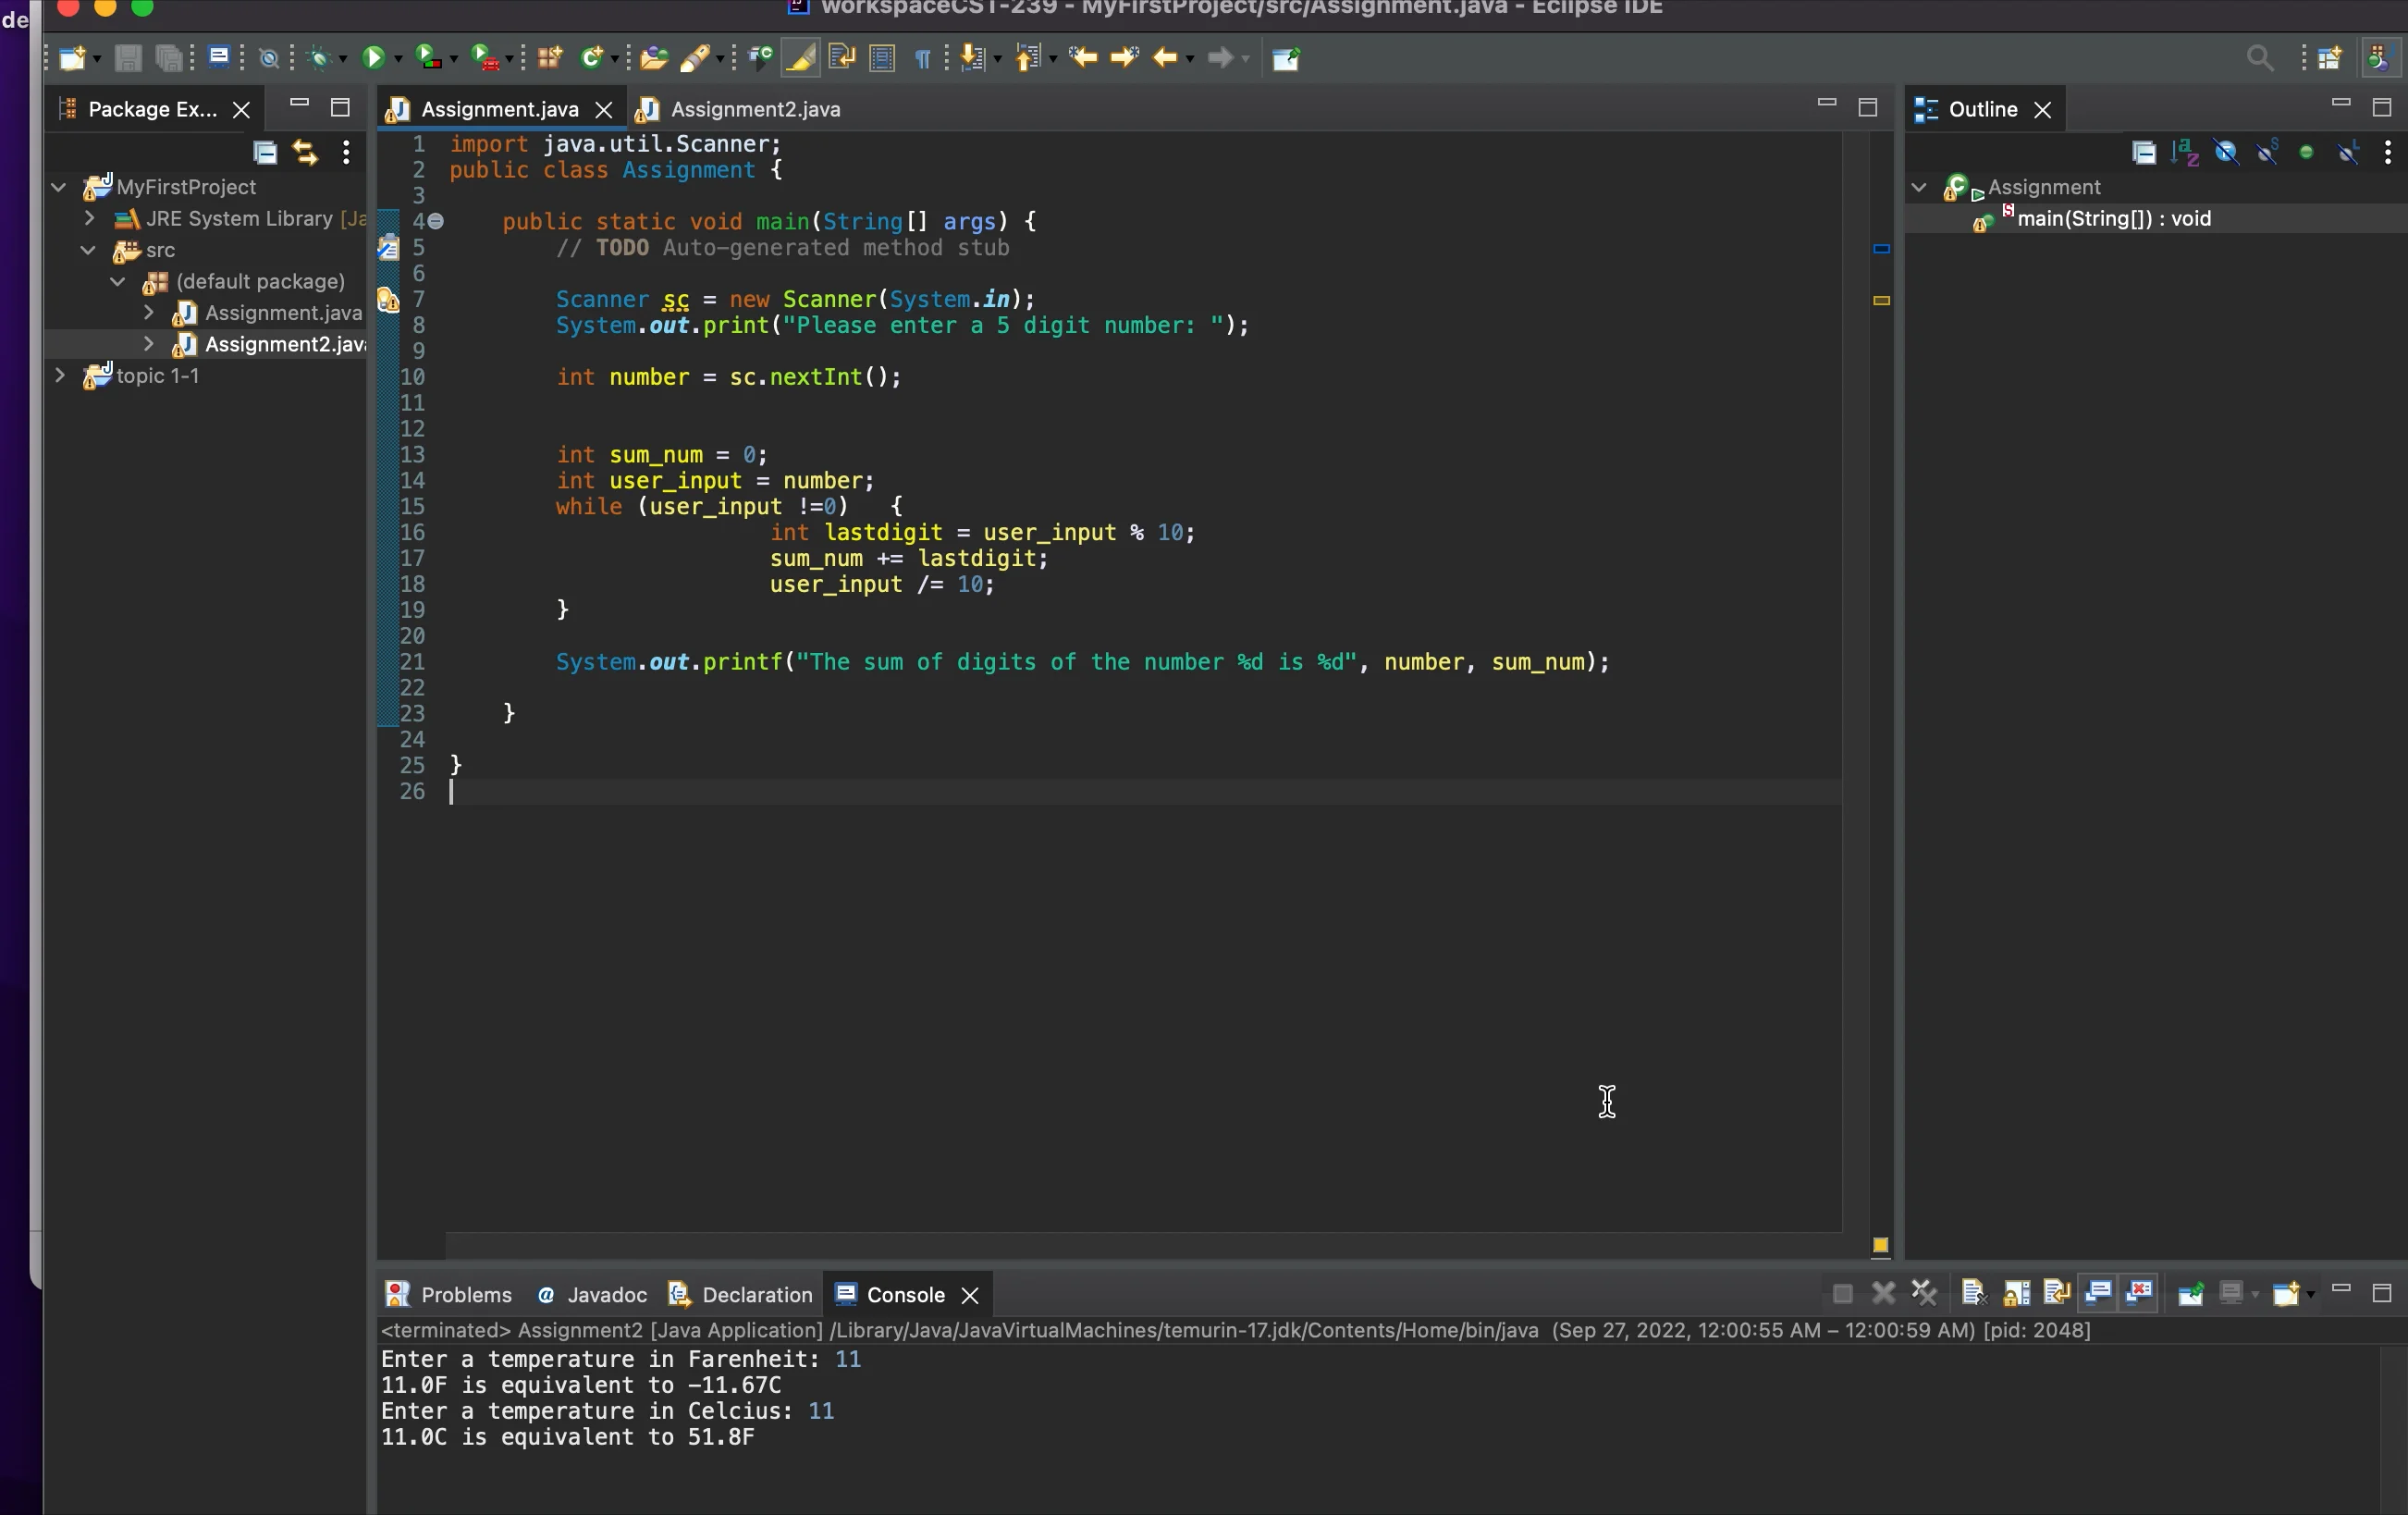The width and height of the screenshot is (2408, 1515).
Task: Click the New Java Package icon
Action: [x=549, y=58]
